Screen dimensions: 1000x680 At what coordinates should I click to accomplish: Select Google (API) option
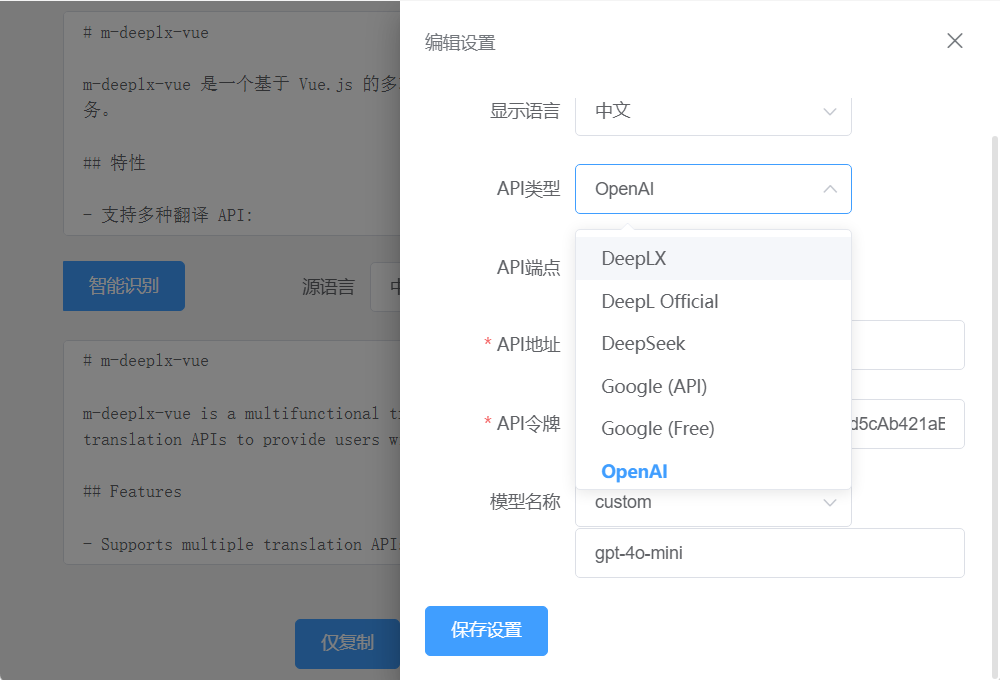(713, 386)
